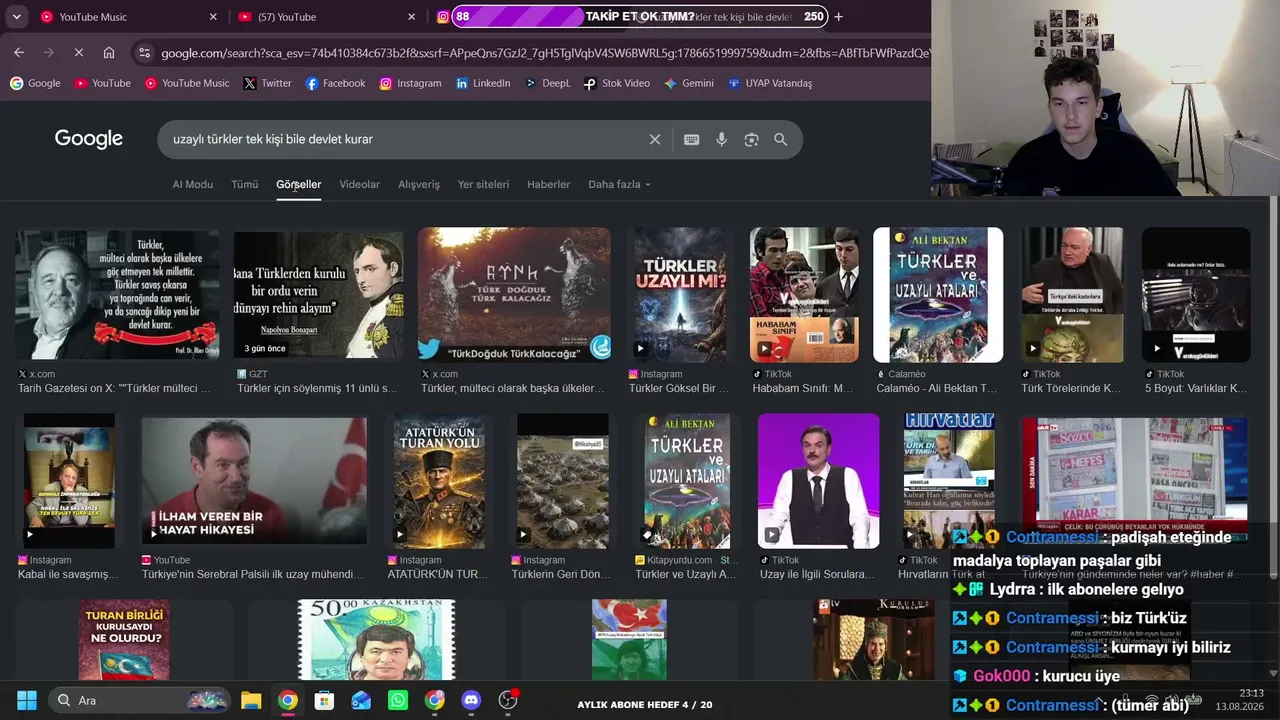Open the Calaméo Ali Bektan book cover
The image size is (1280, 720).
938,295
